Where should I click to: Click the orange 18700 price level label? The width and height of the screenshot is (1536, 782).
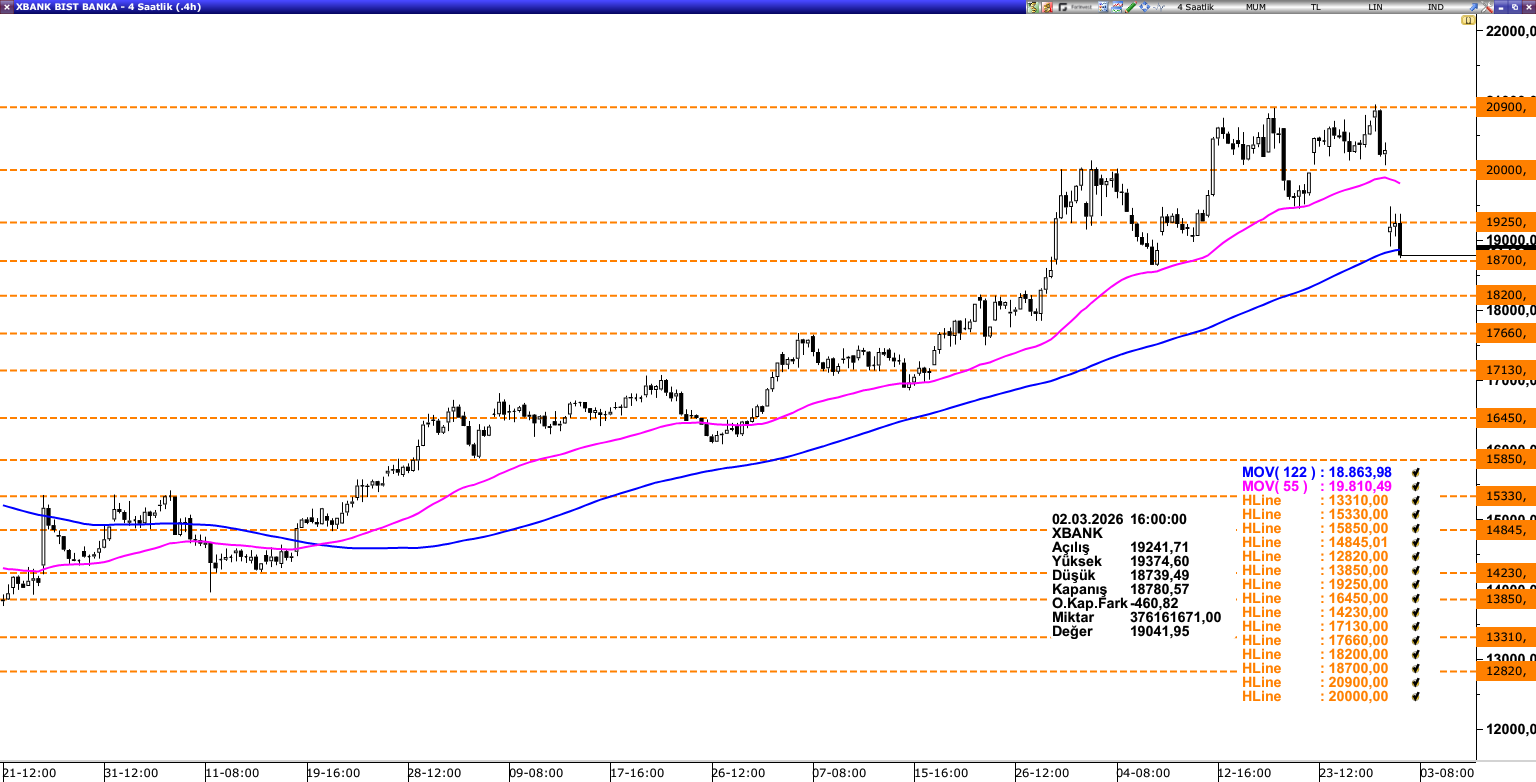tap(1506, 260)
